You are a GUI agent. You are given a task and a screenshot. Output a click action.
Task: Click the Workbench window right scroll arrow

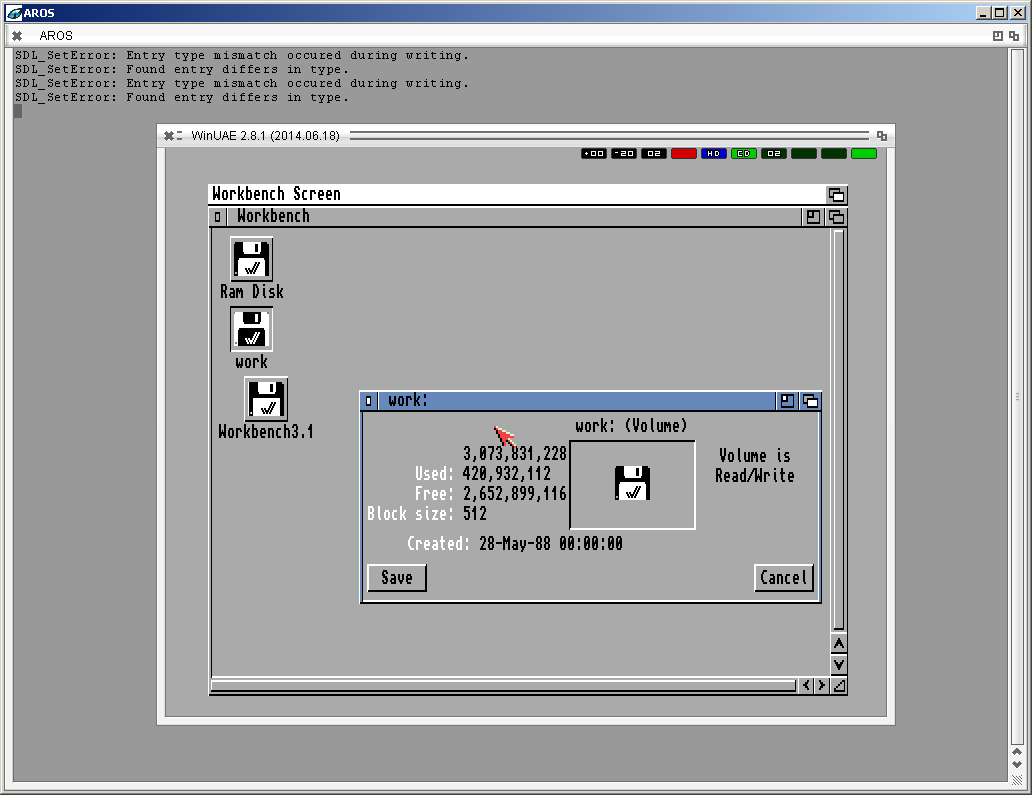tap(821, 686)
